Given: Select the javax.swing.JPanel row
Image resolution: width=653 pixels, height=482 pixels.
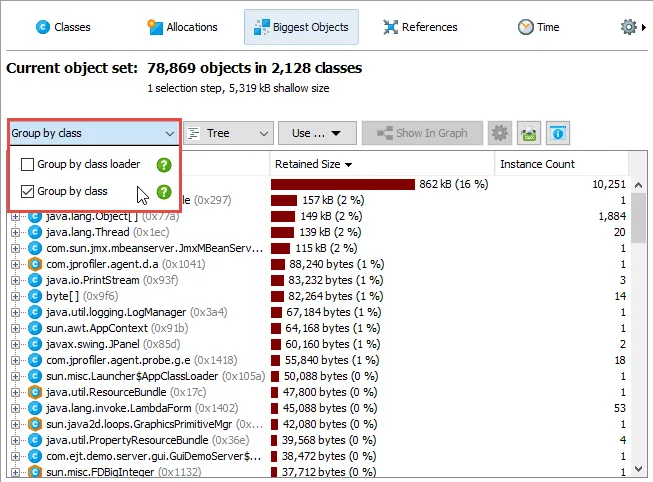Looking at the screenshot, I should (319, 345).
